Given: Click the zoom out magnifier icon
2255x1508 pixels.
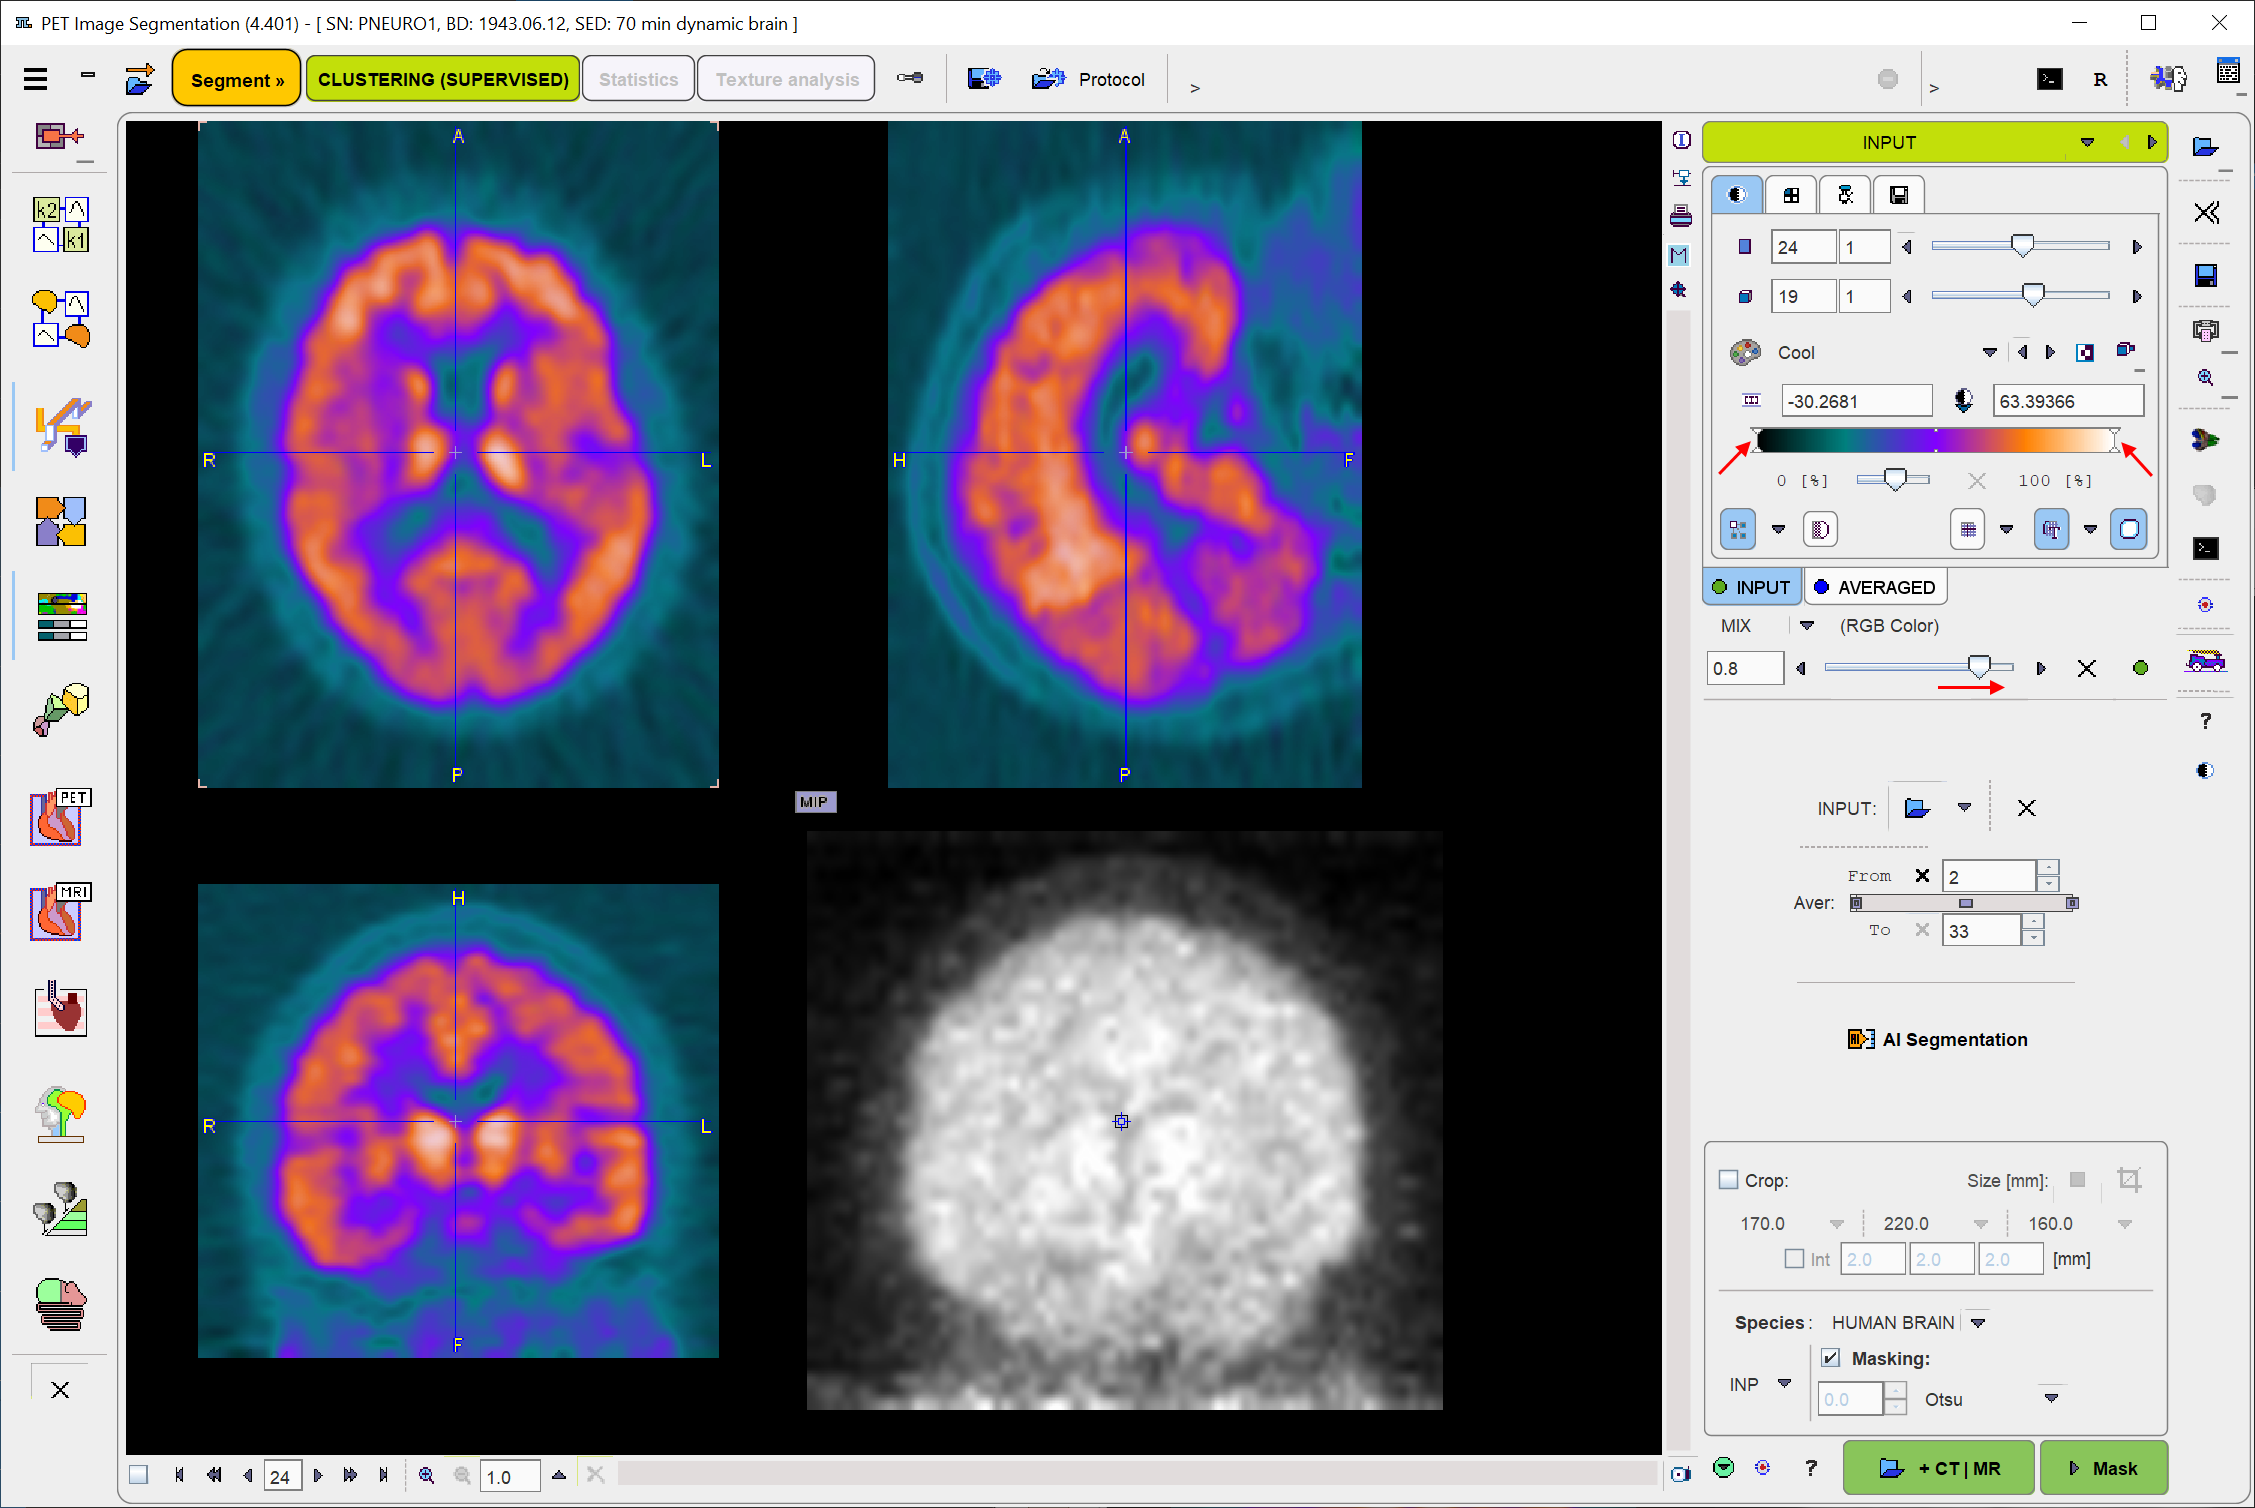Looking at the screenshot, I should 462,1475.
